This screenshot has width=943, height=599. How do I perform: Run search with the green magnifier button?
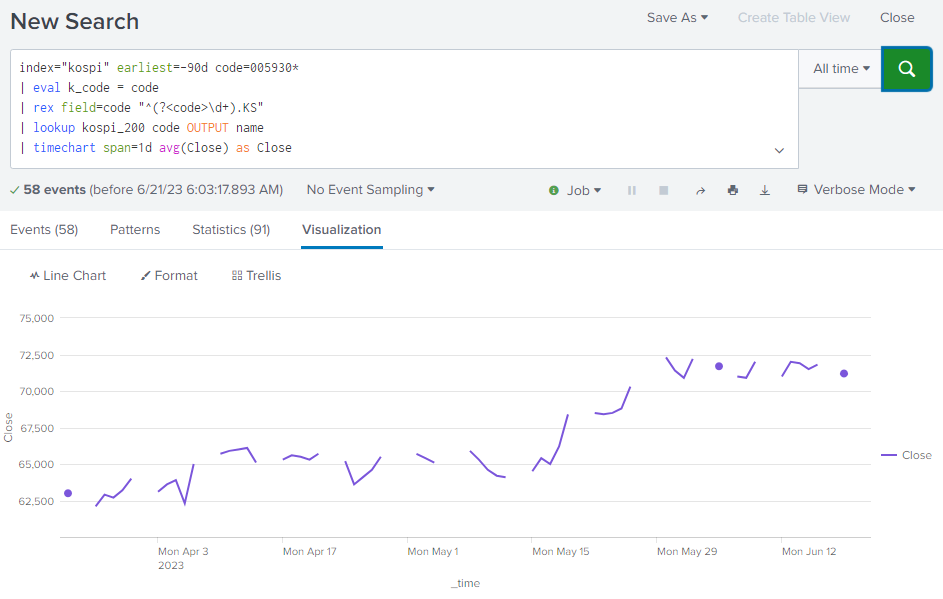pyautogui.click(x=906, y=69)
